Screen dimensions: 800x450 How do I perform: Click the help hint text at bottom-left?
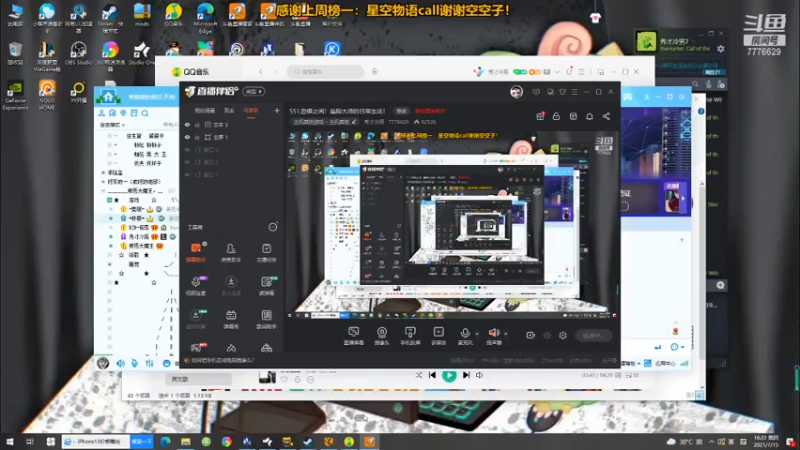221,361
